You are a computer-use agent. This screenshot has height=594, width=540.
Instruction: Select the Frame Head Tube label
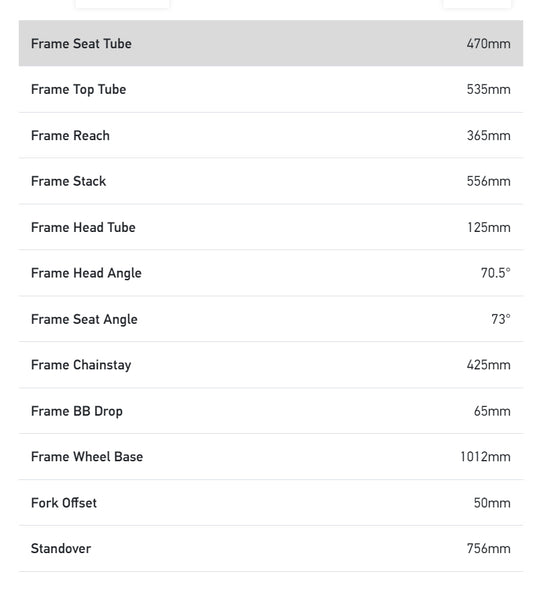coord(83,227)
